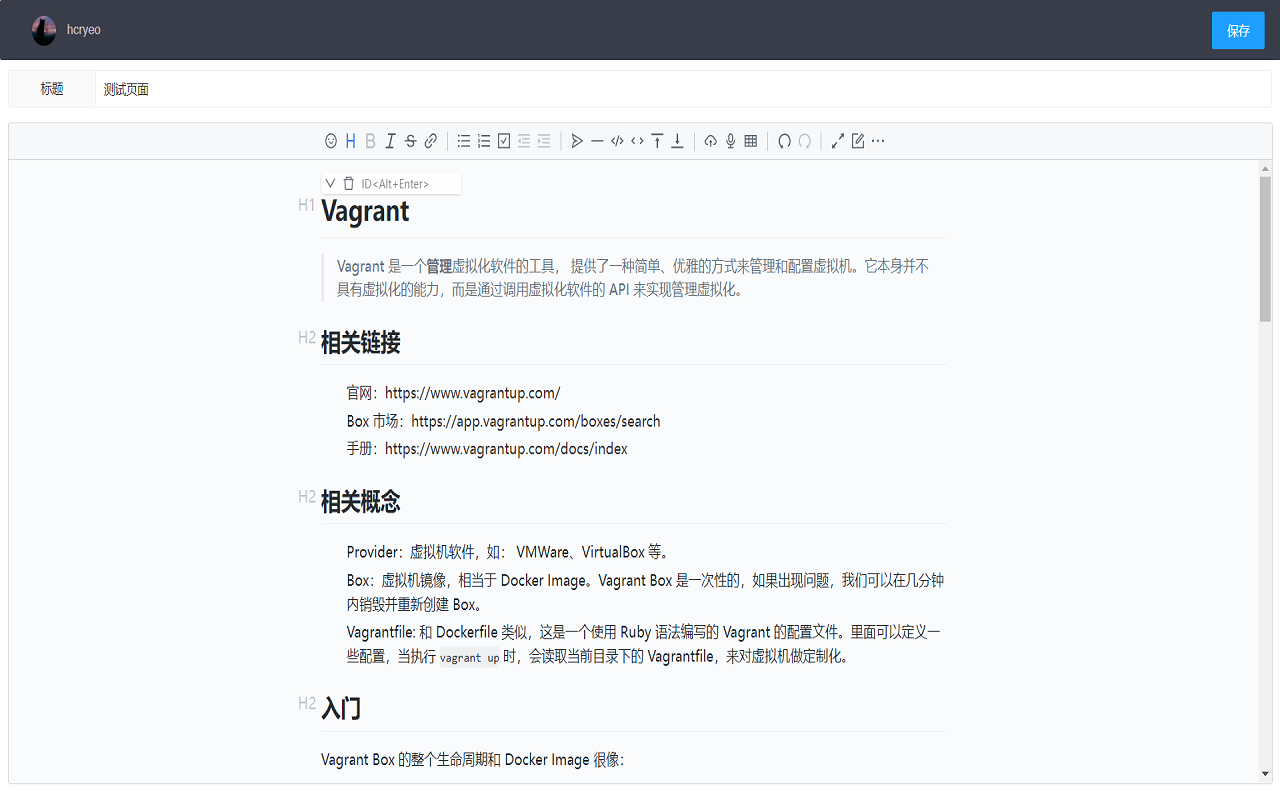Click the 标题 label
The width and height of the screenshot is (1280, 800).
[x=52, y=89]
